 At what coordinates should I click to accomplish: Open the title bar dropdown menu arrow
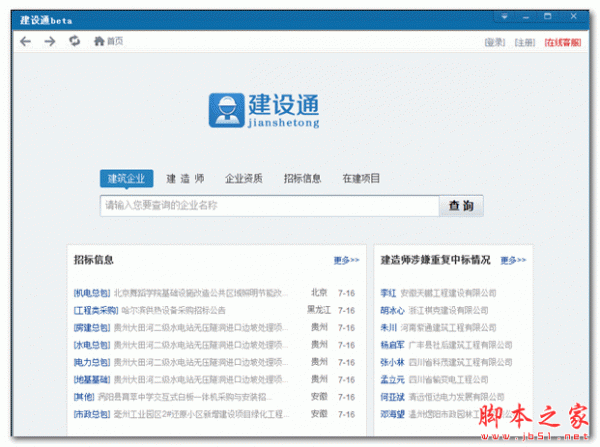click(x=505, y=16)
